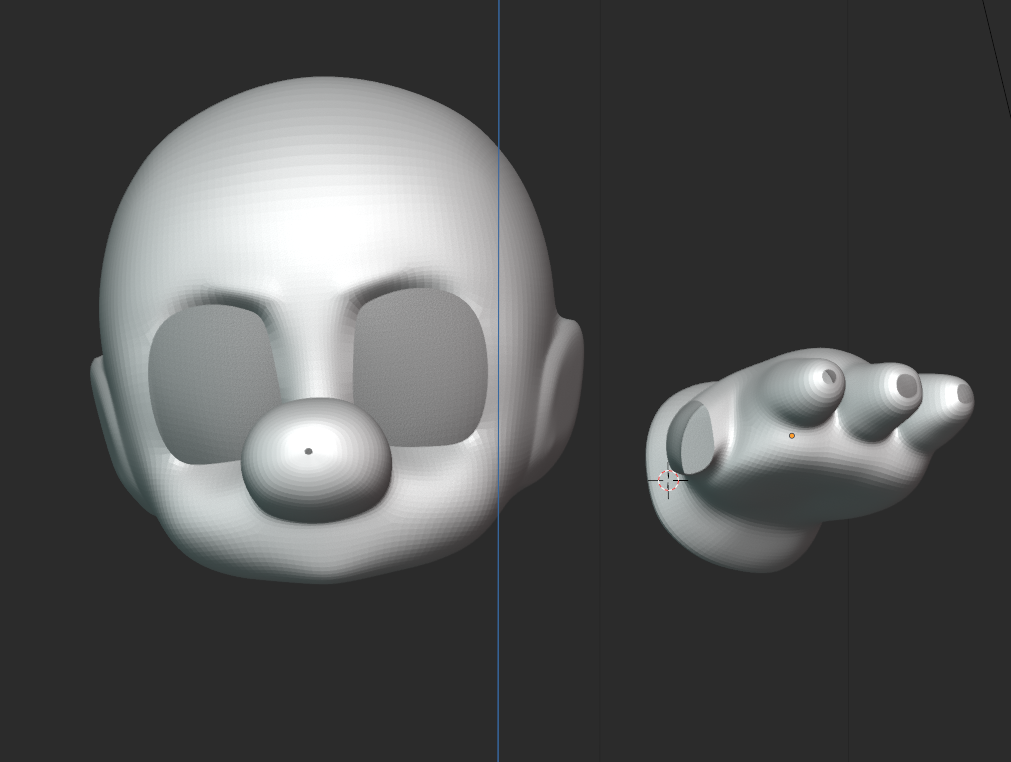
Task: Select the head's left eye socket
Action: coord(208,380)
